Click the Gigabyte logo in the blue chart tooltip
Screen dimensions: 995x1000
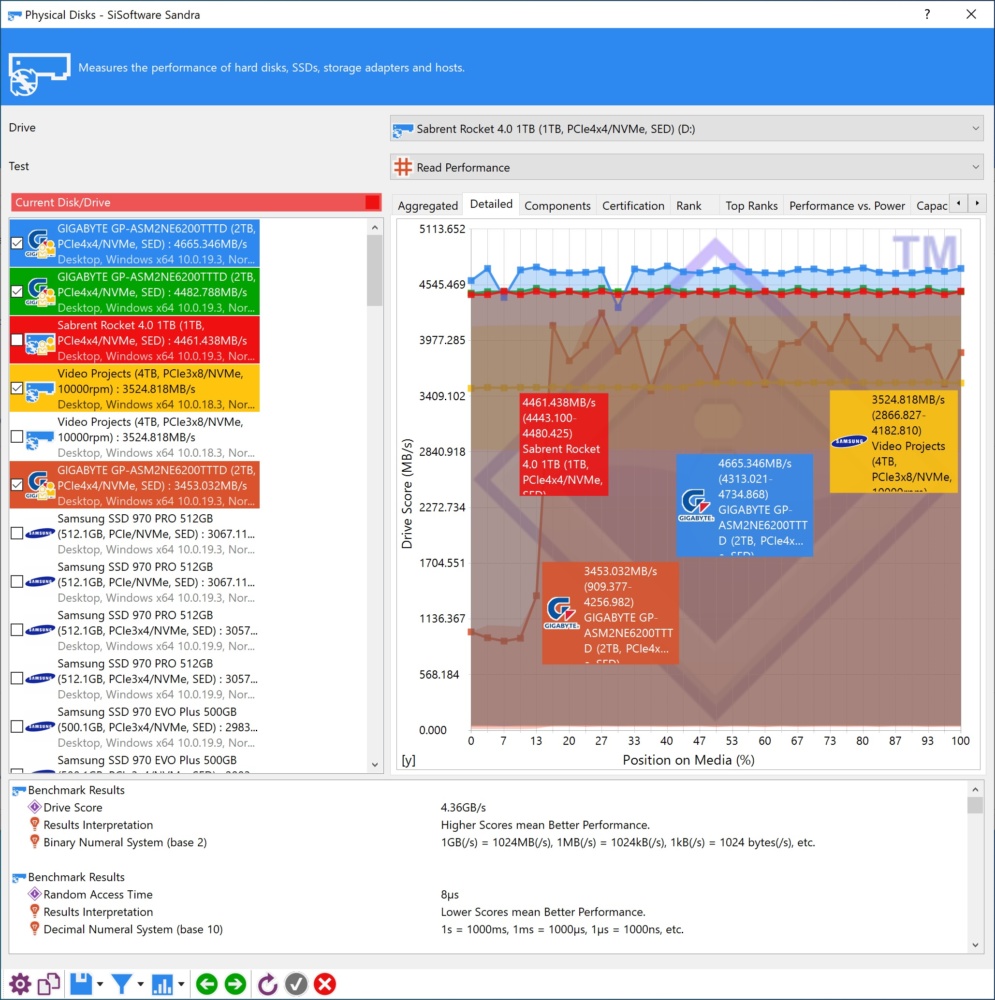pyautogui.click(x=695, y=504)
